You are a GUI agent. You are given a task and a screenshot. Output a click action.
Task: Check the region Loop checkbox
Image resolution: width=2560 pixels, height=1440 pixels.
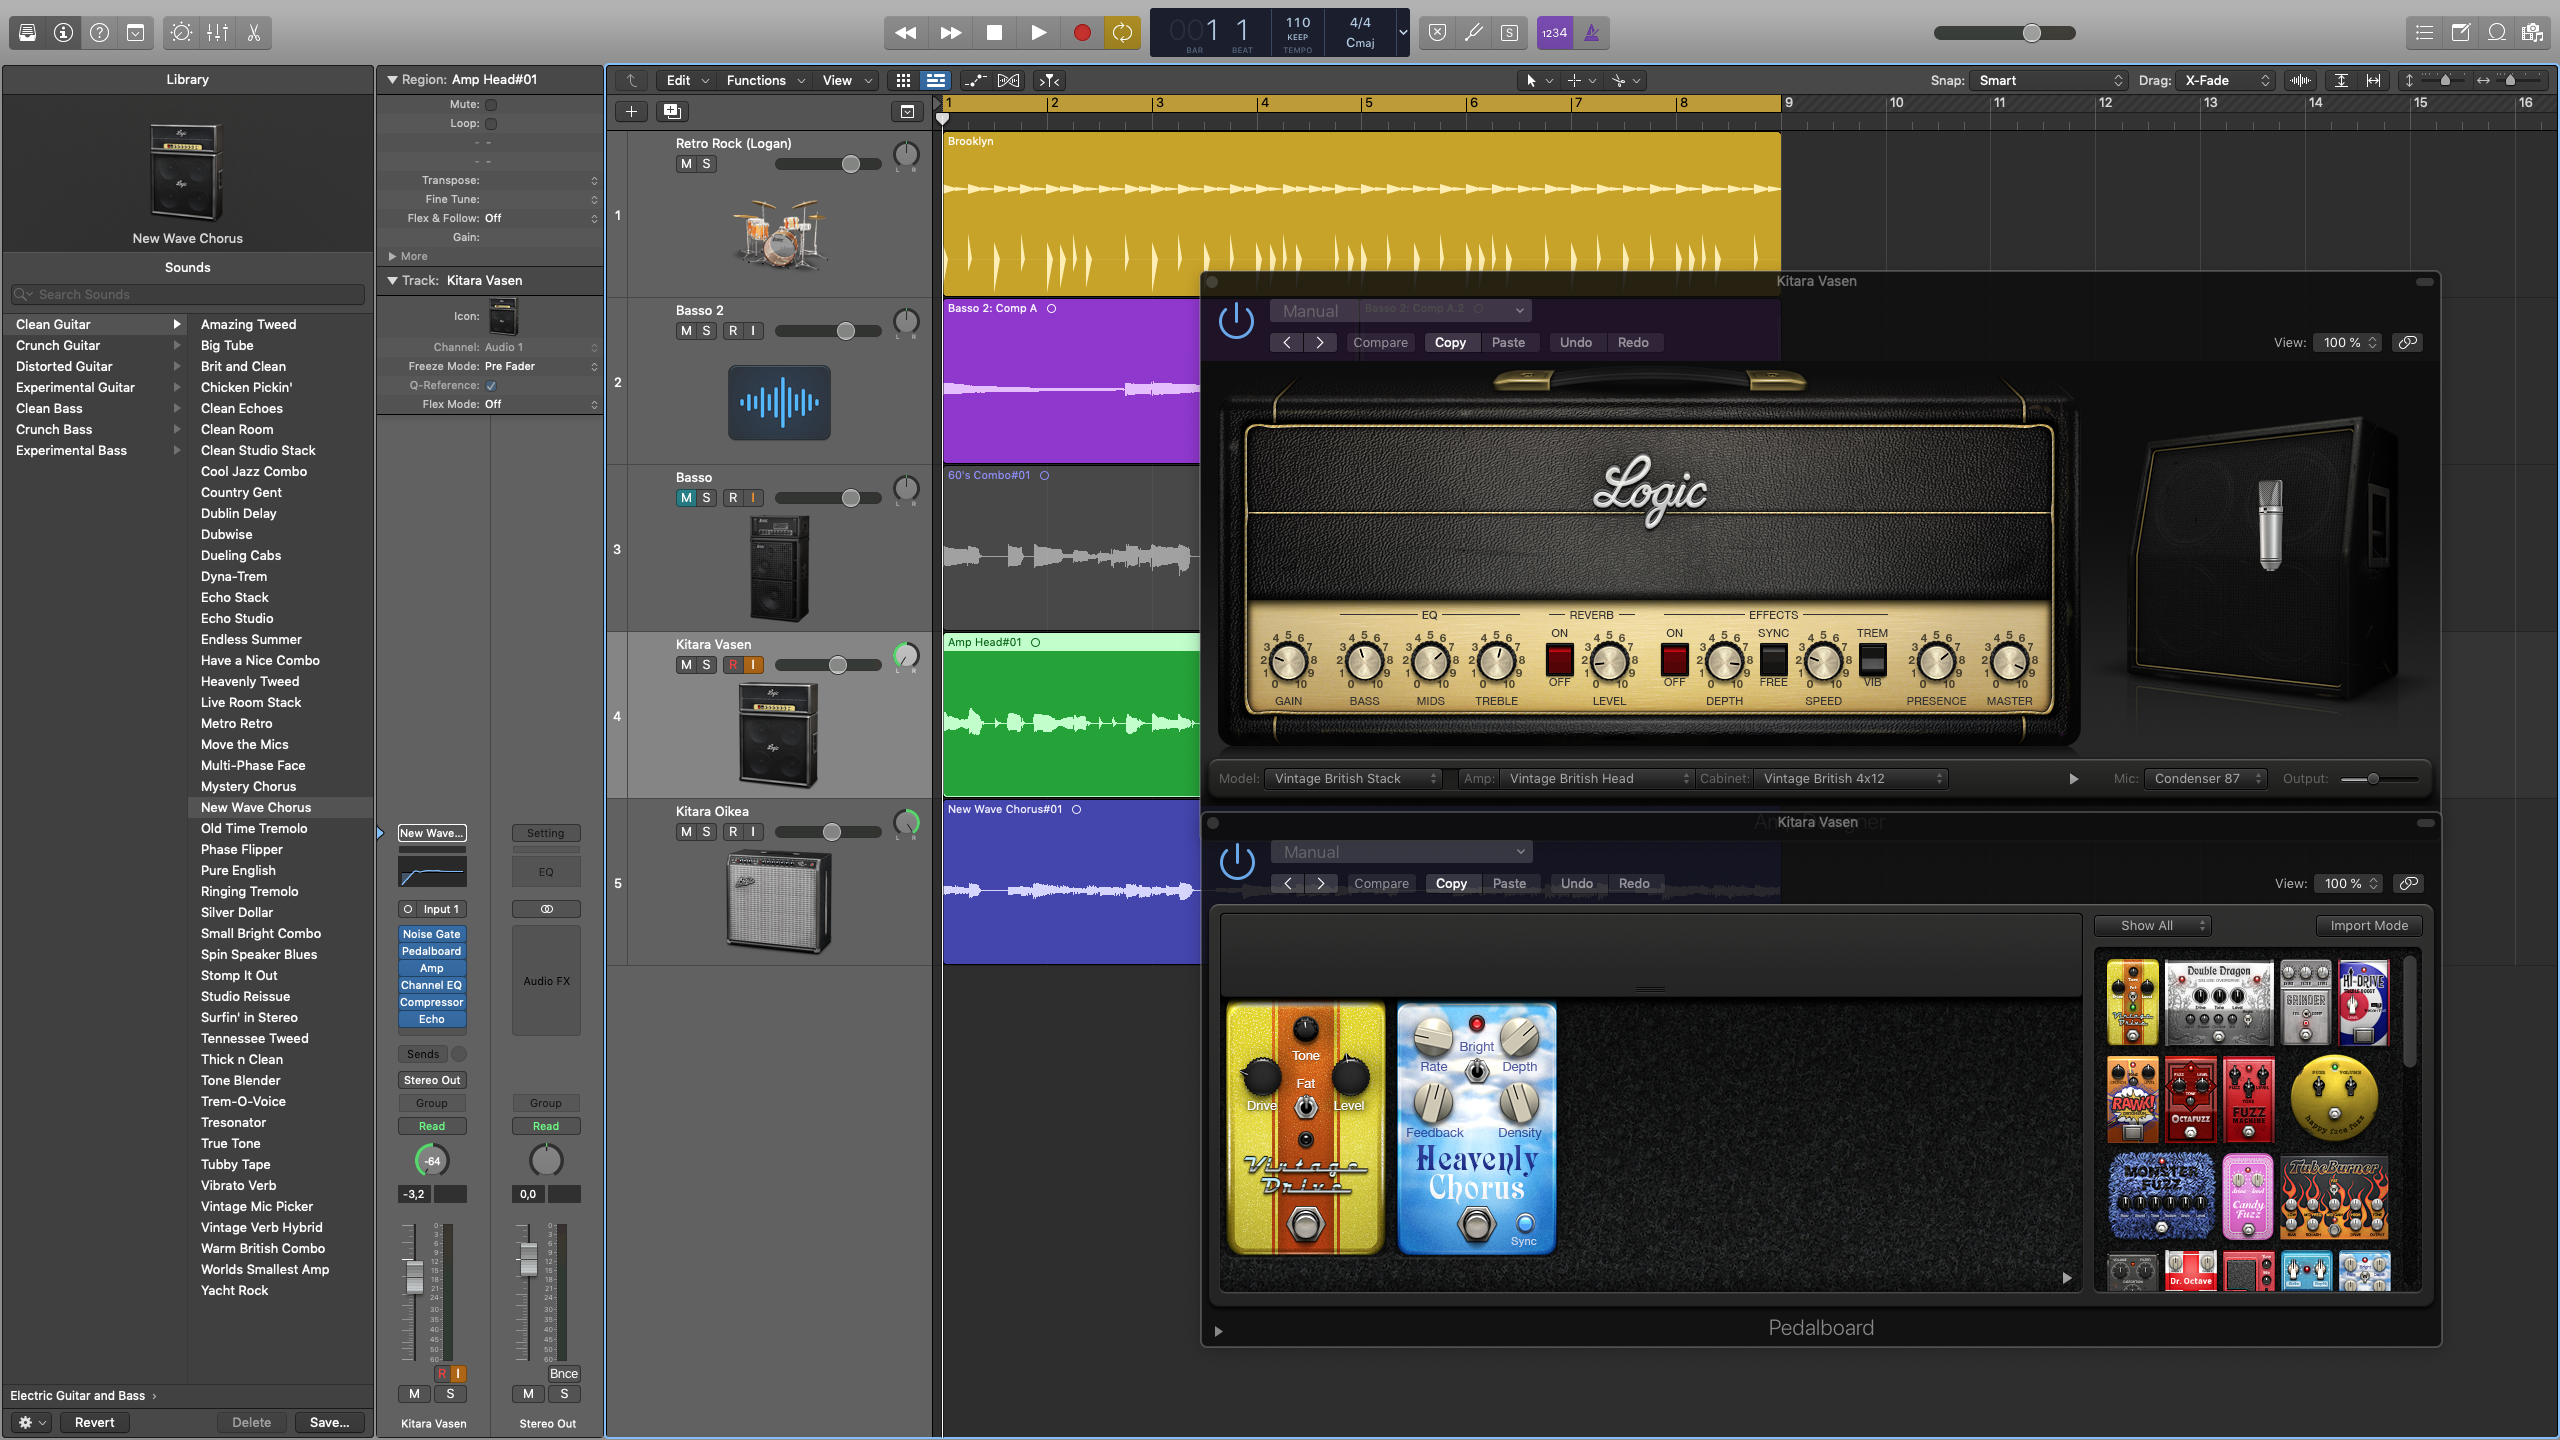coord(491,124)
